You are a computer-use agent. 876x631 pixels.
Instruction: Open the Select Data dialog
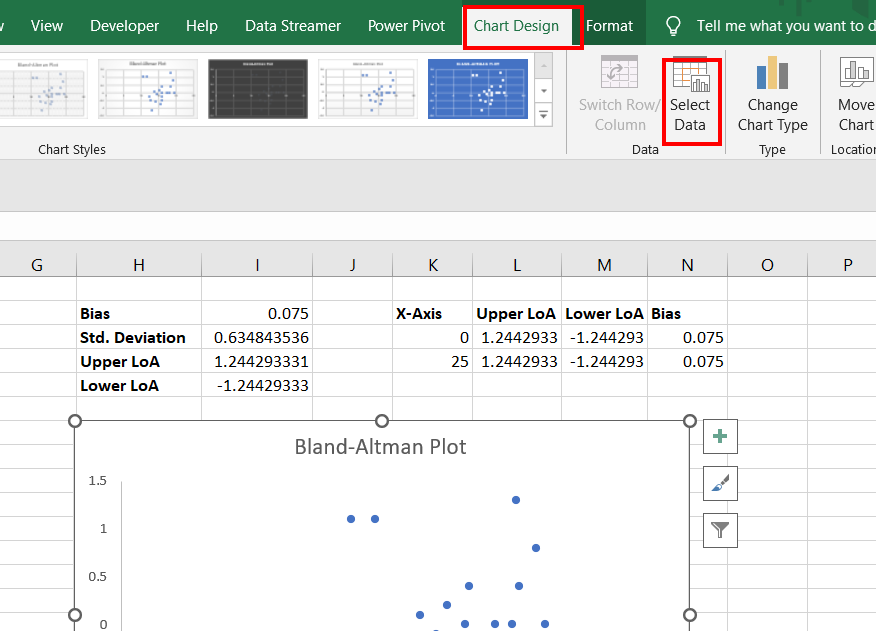point(691,102)
